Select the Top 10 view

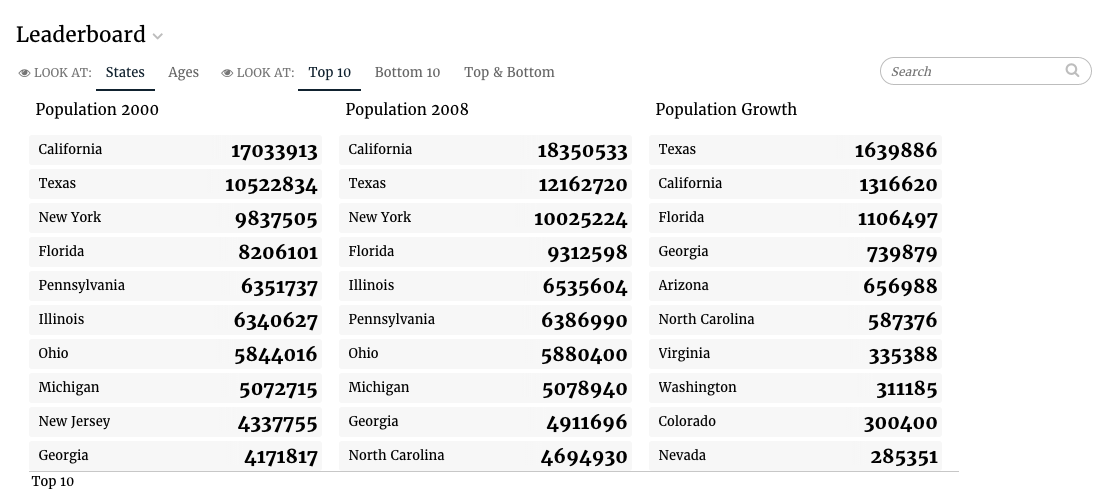pyautogui.click(x=329, y=73)
